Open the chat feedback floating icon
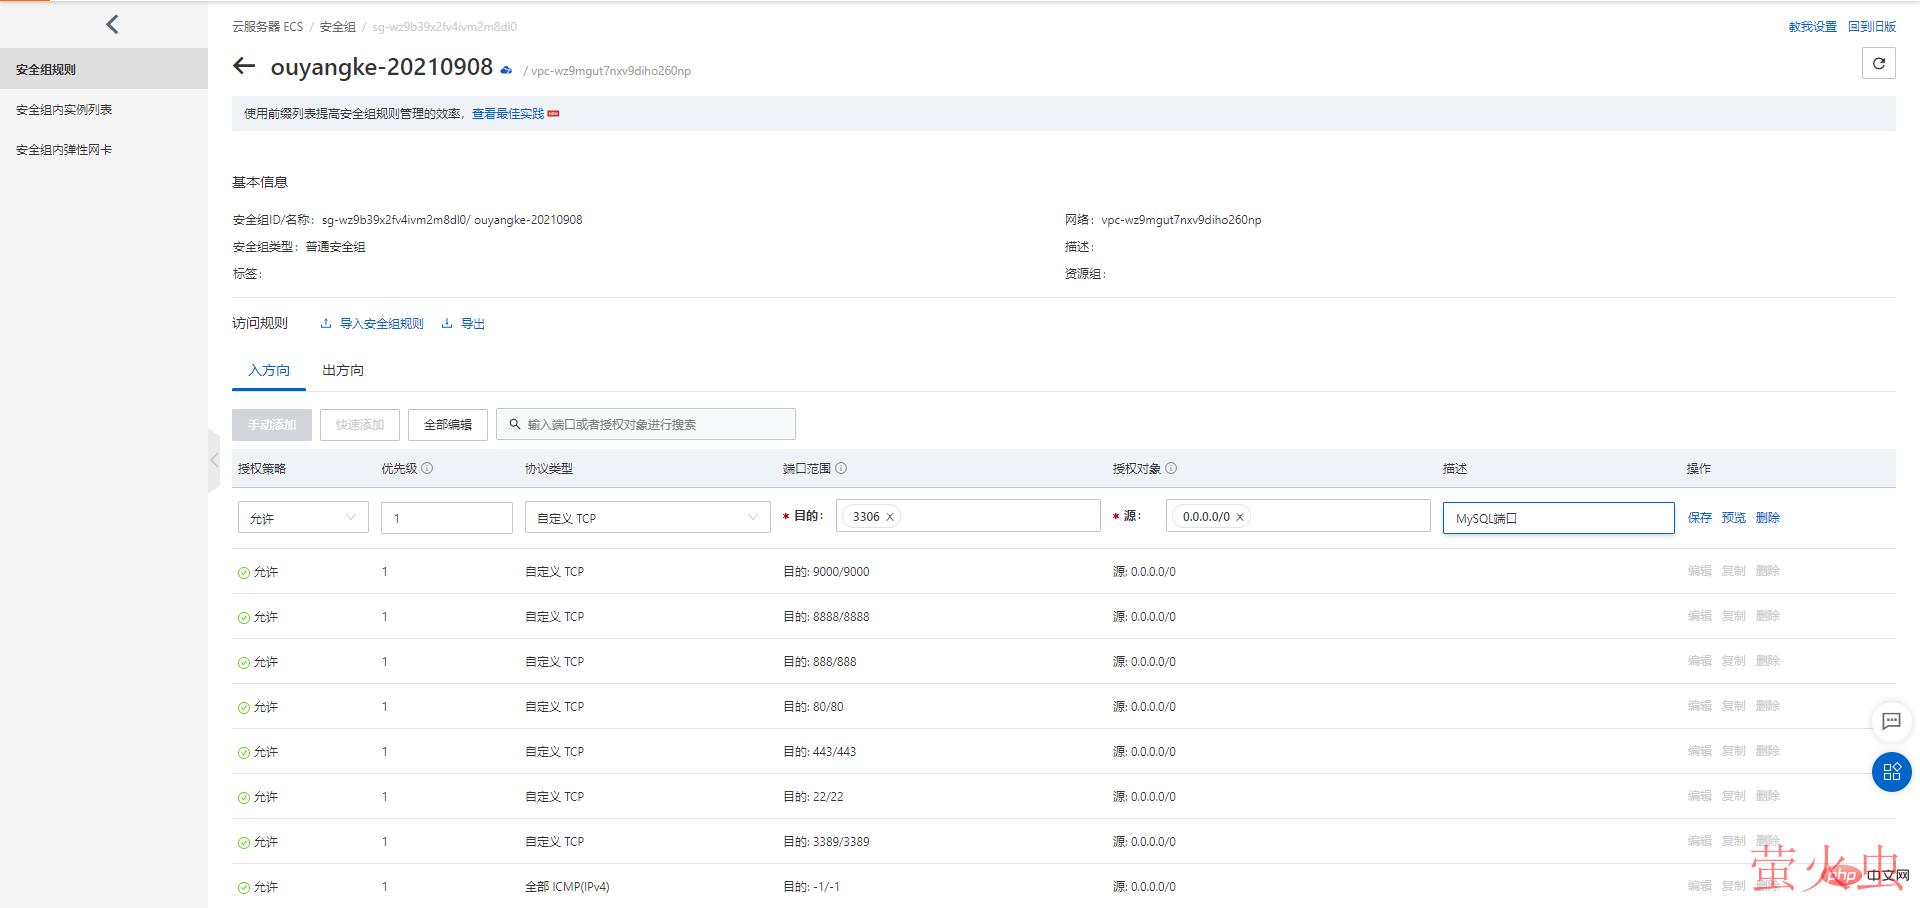 (x=1890, y=721)
